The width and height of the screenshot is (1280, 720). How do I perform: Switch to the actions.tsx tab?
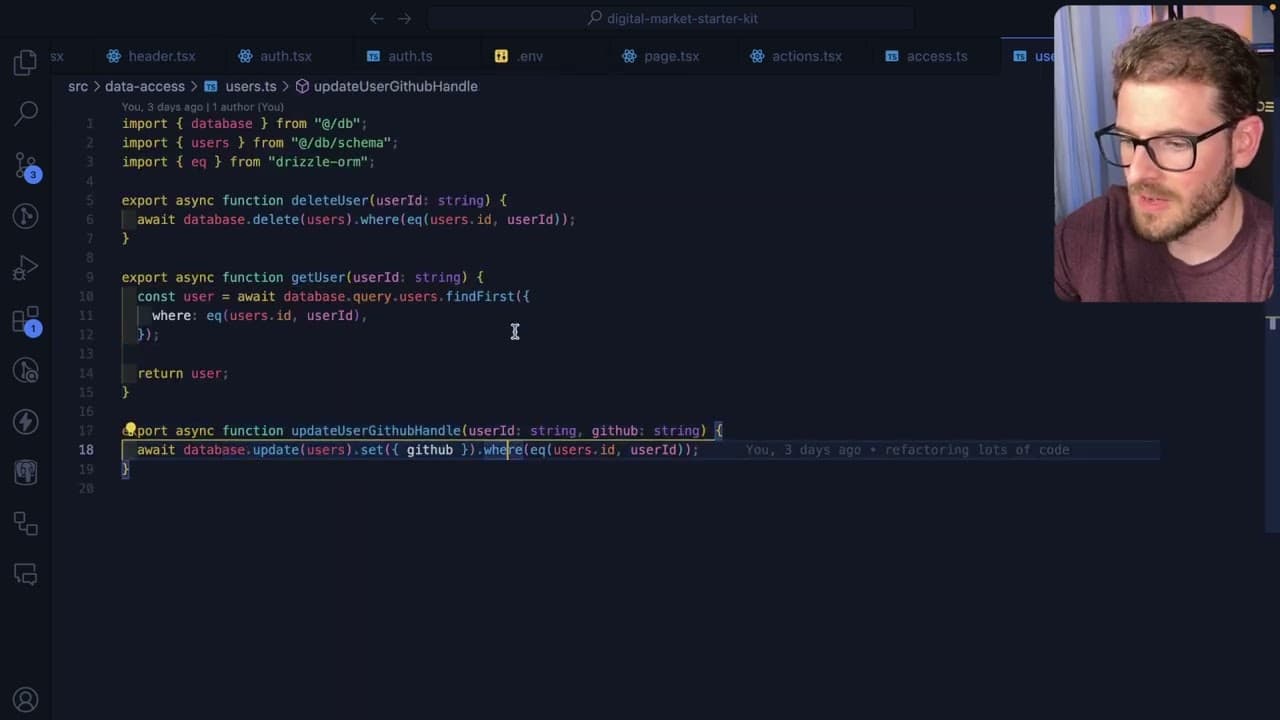(x=796, y=56)
